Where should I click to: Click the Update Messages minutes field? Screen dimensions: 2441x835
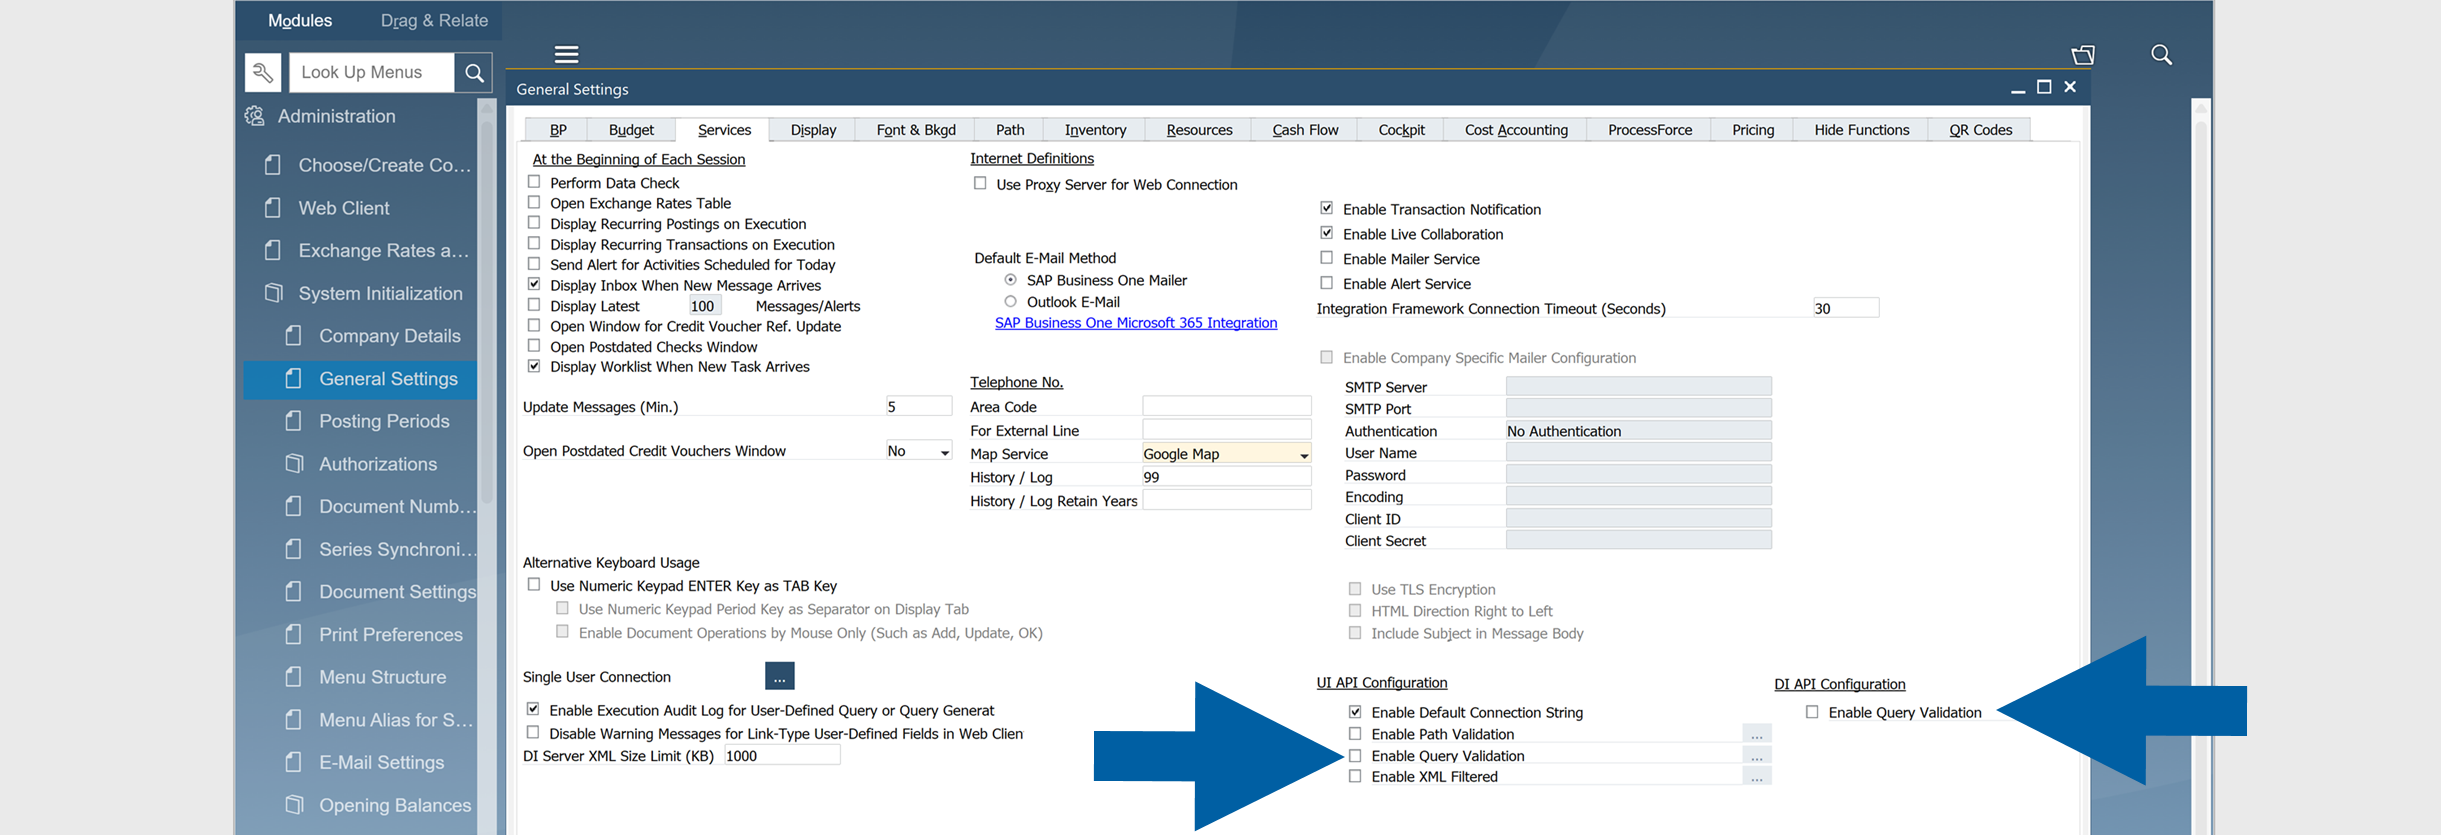coord(918,407)
